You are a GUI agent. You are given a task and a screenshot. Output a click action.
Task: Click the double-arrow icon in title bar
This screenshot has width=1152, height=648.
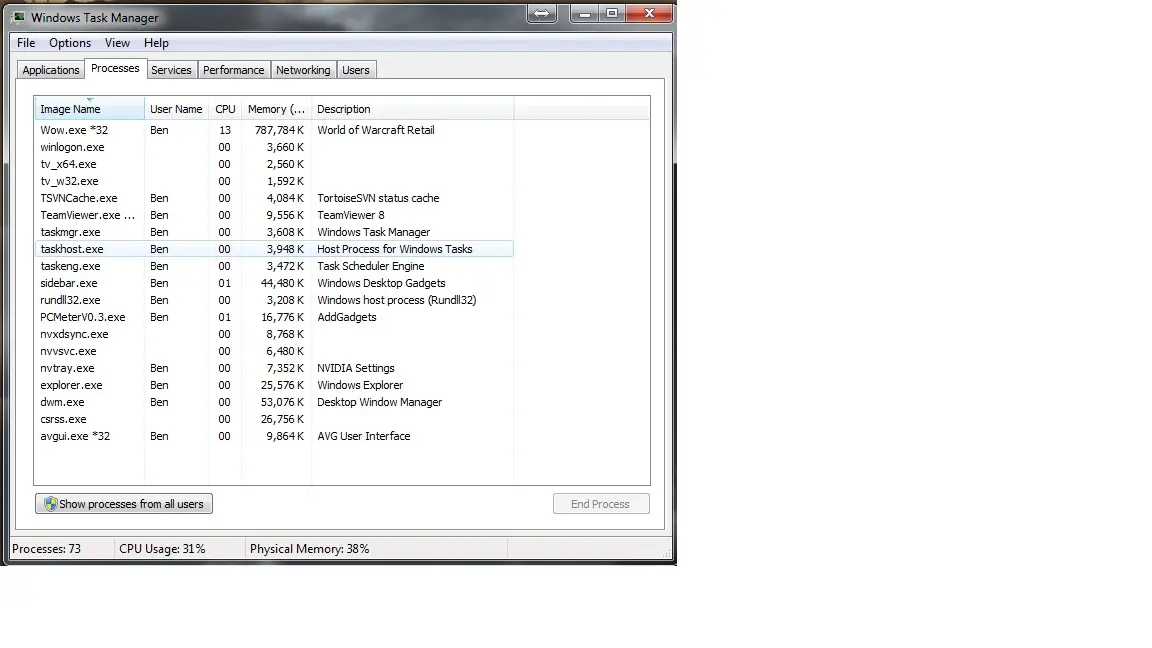(541, 14)
